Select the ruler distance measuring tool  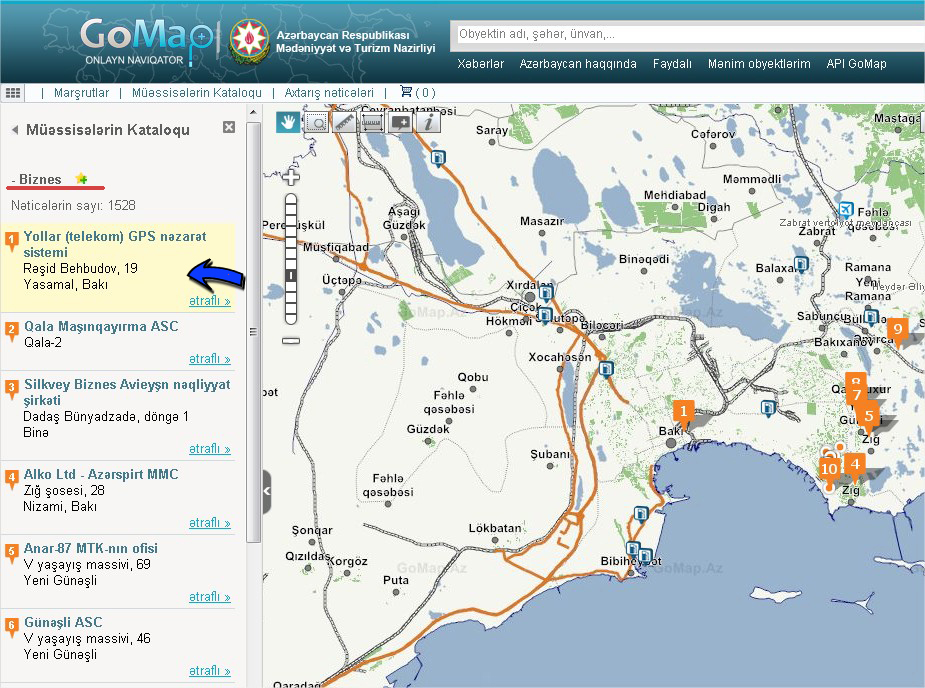point(344,122)
